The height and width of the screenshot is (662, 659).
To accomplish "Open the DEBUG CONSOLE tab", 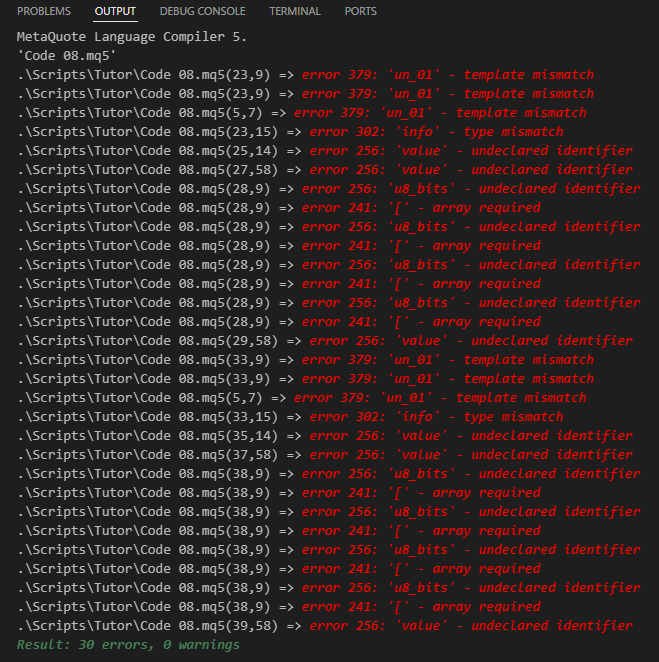I will (x=203, y=11).
